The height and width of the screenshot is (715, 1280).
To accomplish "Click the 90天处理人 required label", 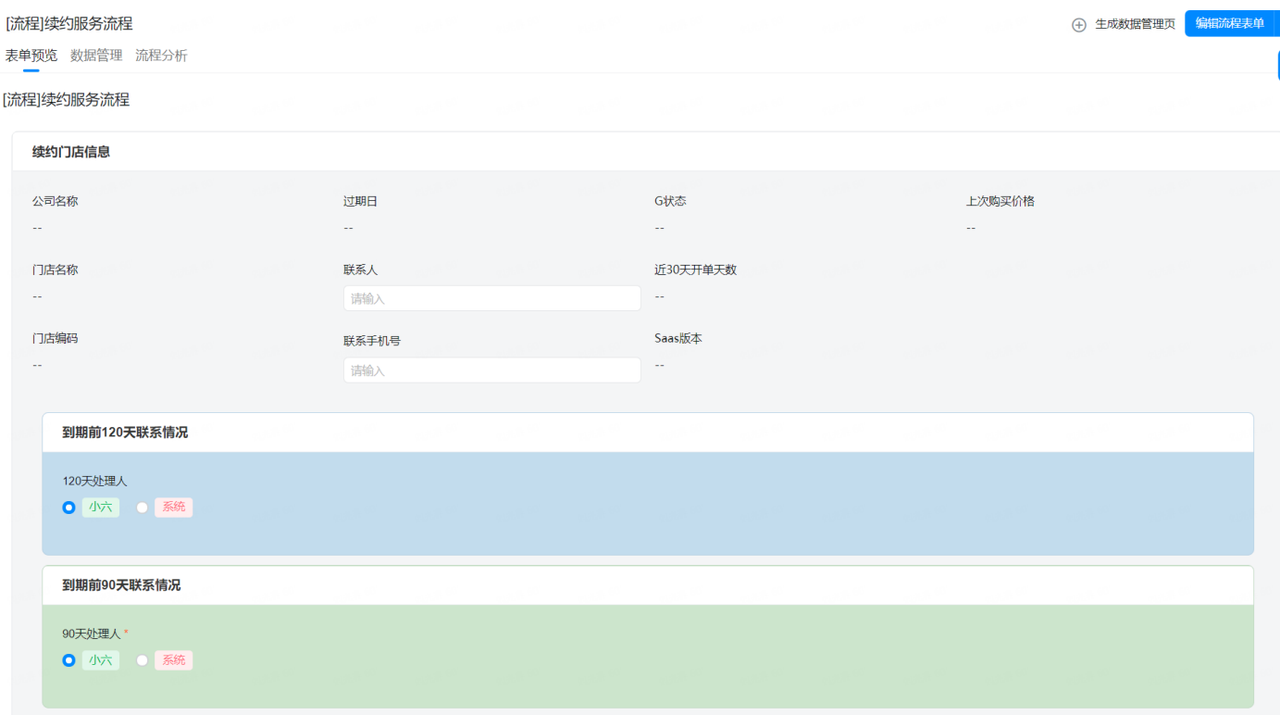I will click(95, 635).
